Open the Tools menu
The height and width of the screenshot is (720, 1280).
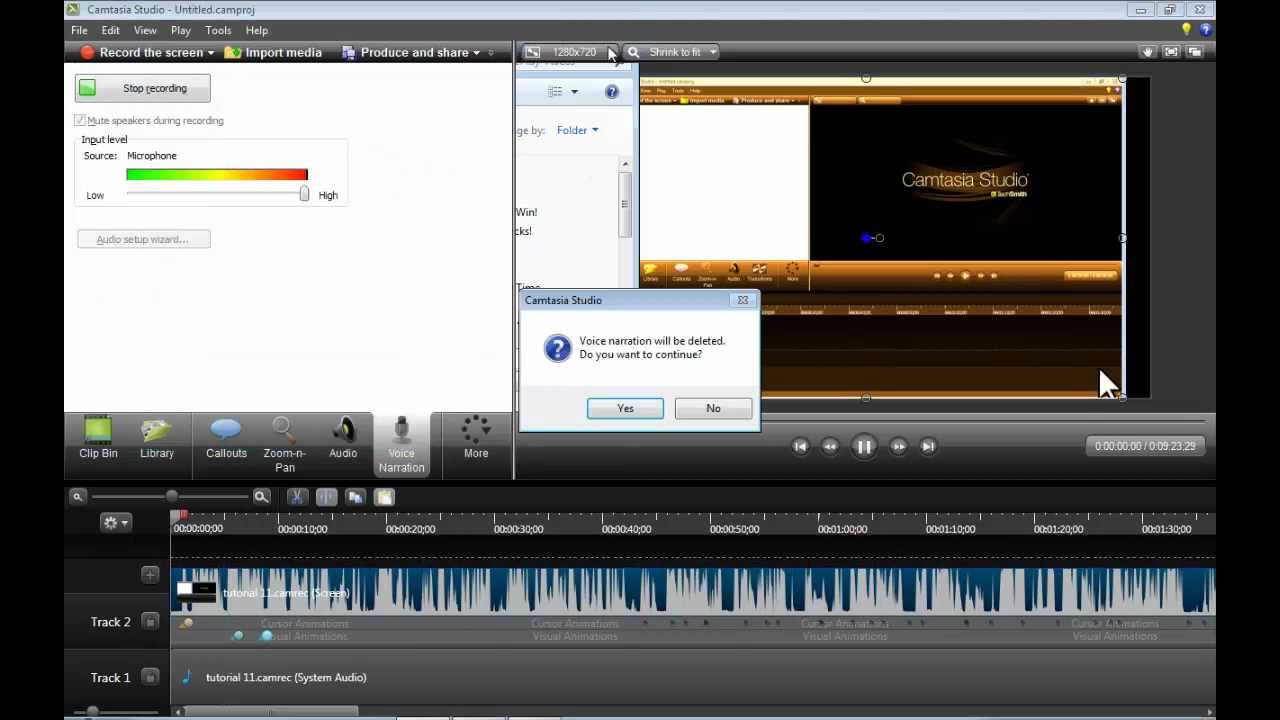218,30
